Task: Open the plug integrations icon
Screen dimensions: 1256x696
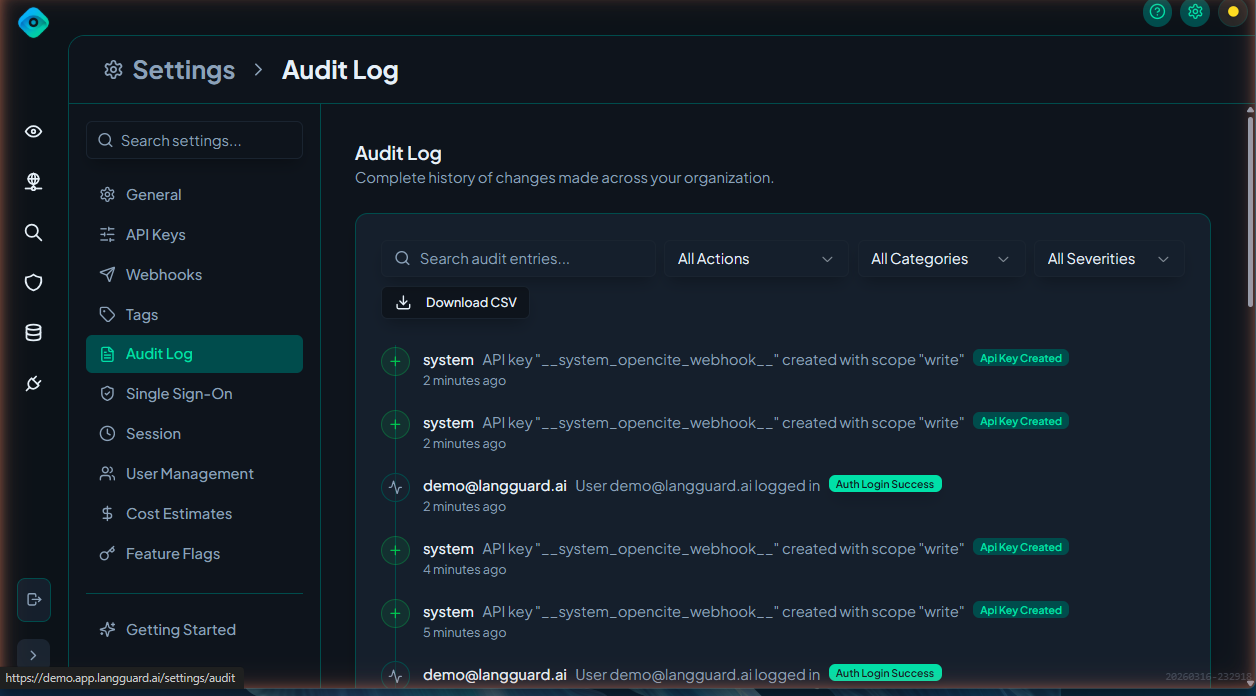Action: (33, 384)
